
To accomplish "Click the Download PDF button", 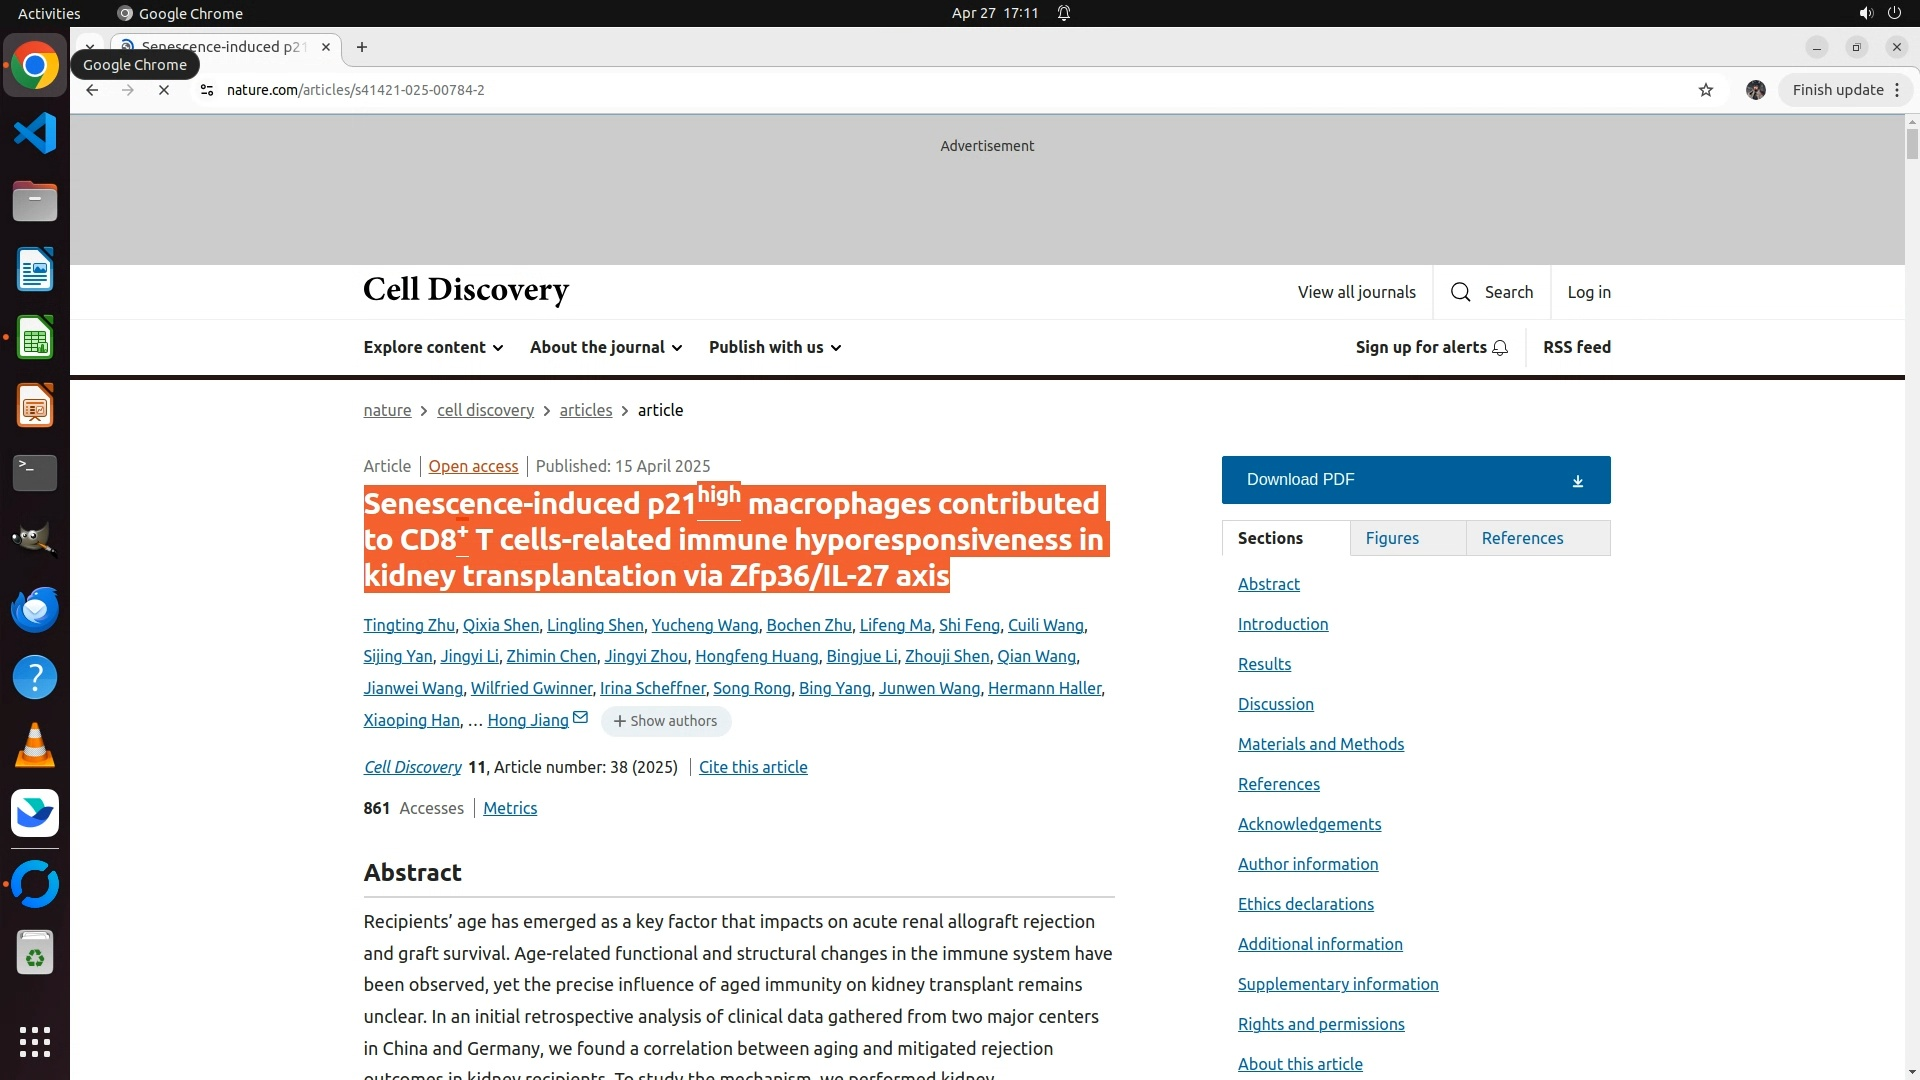I will (x=1416, y=480).
